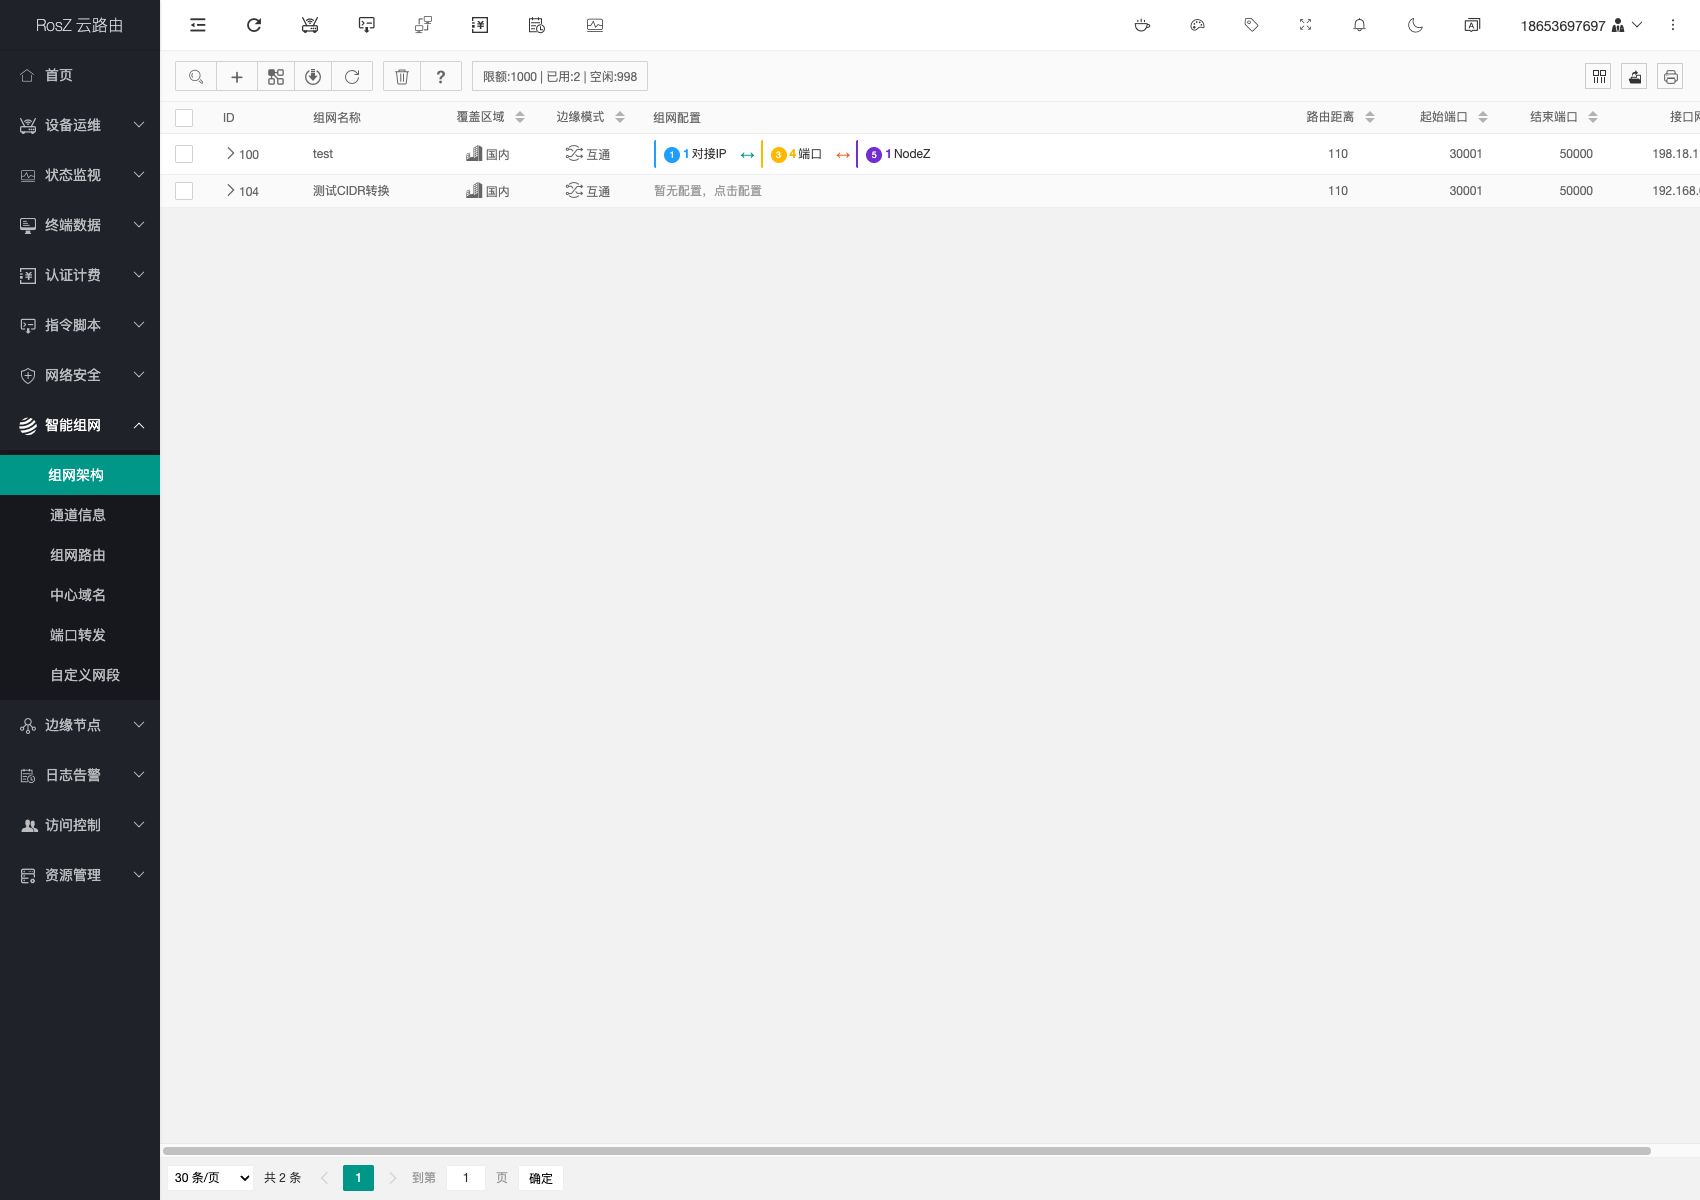Click the search icon in the table toolbar
Image resolution: width=1700 pixels, height=1200 pixels.
pos(196,77)
